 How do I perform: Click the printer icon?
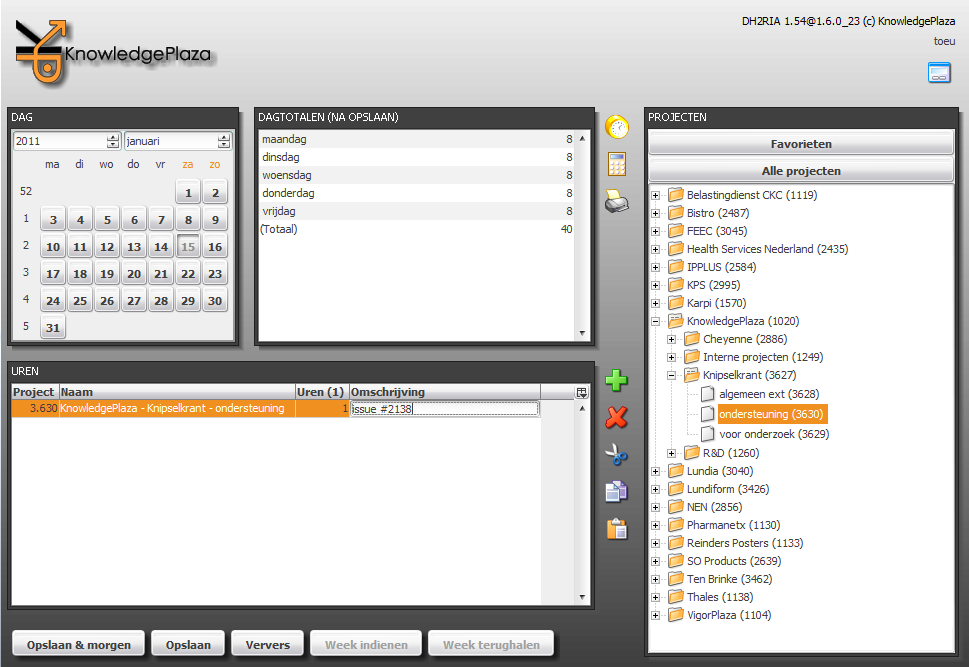coord(617,202)
